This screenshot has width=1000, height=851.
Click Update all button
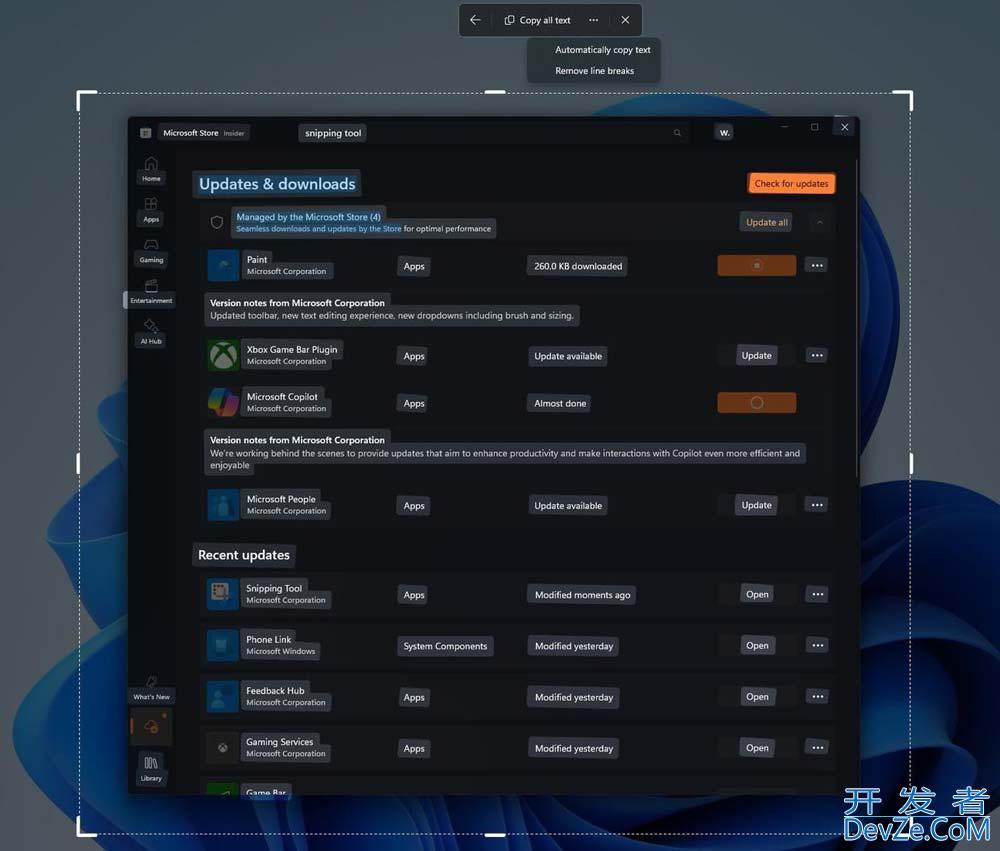pyautogui.click(x=767, y=222)
